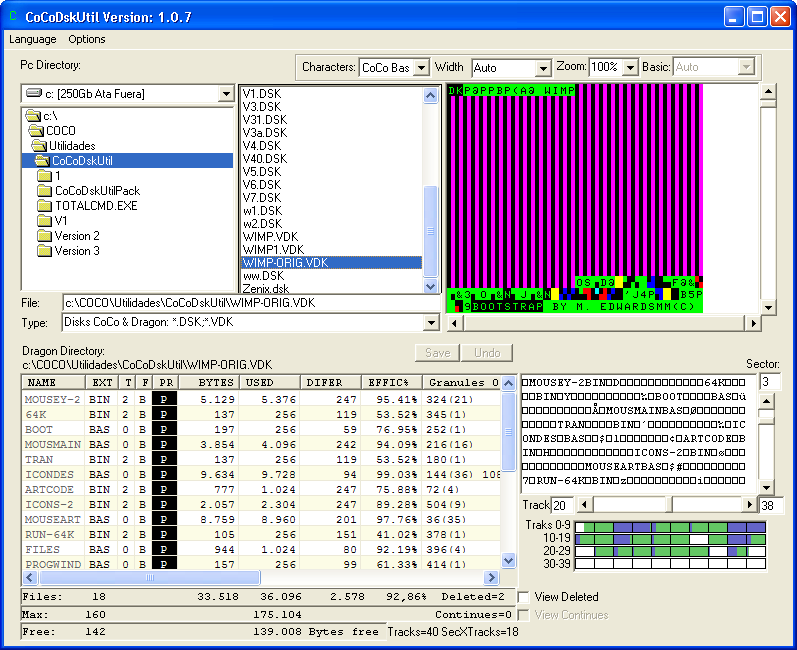Click the Version 3 folder icon
The image size is (797, 650).
pos(45,251)
